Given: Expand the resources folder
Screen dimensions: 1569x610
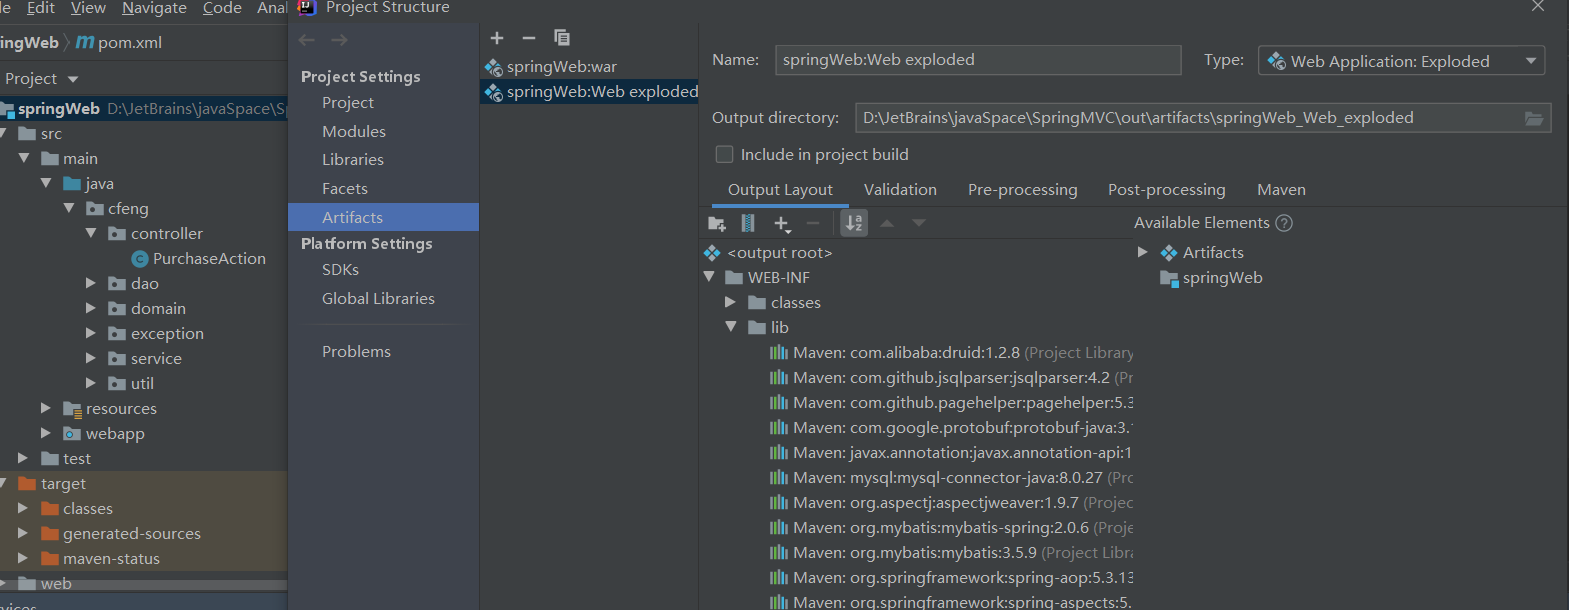Looking at the screenshot, I should click(45, 408).
